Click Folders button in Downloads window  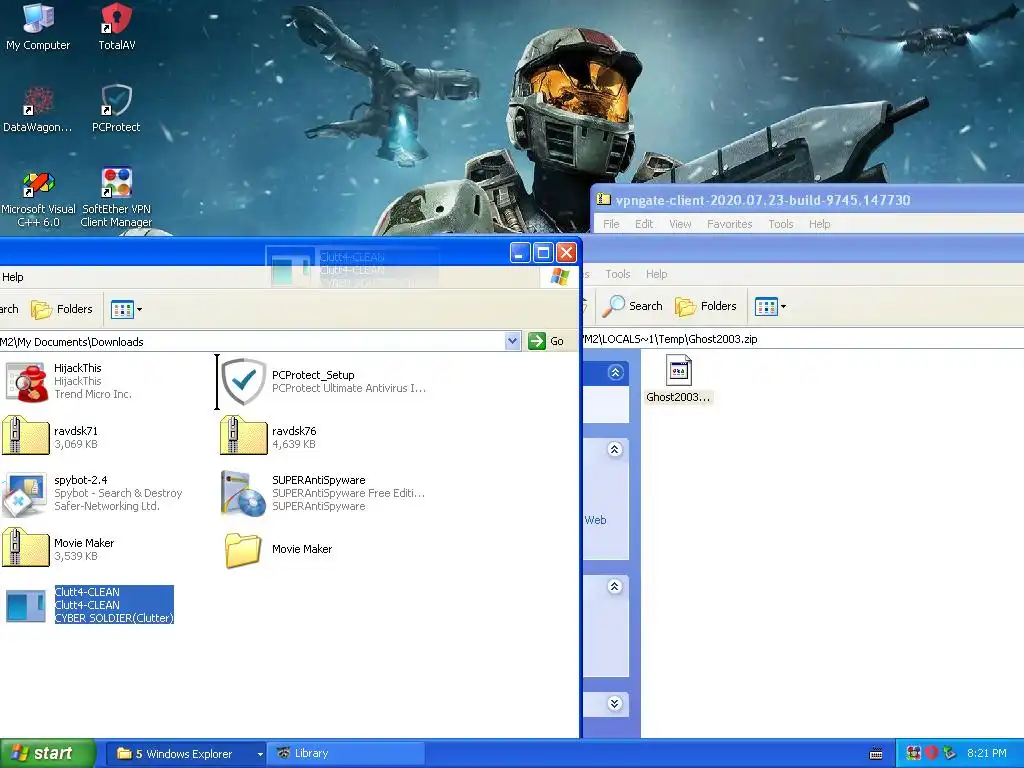tap(63, 309)
